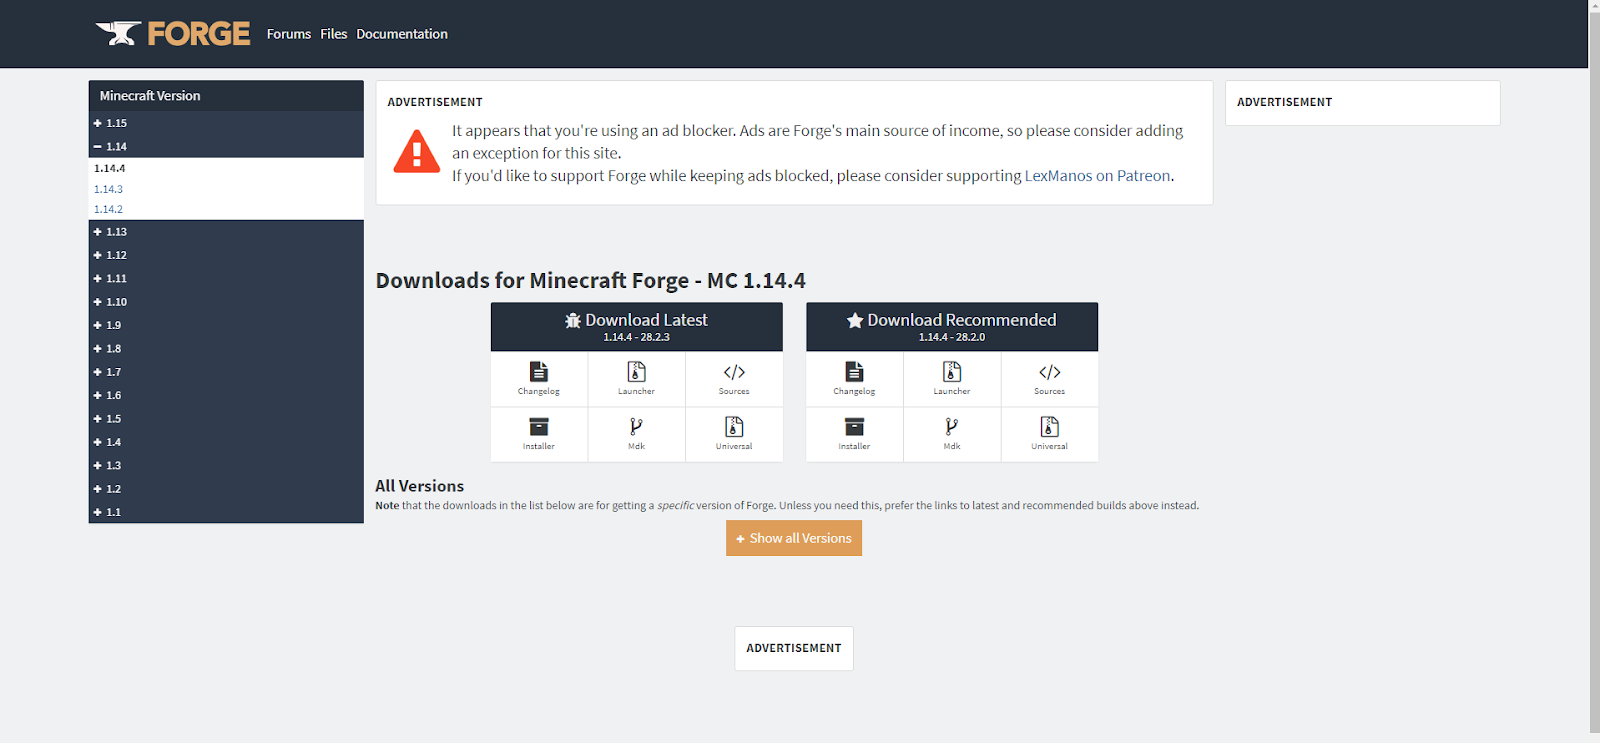Expand the 1.11 version group
Viewport: 1600px width, 743px height.
coord(226,278)
